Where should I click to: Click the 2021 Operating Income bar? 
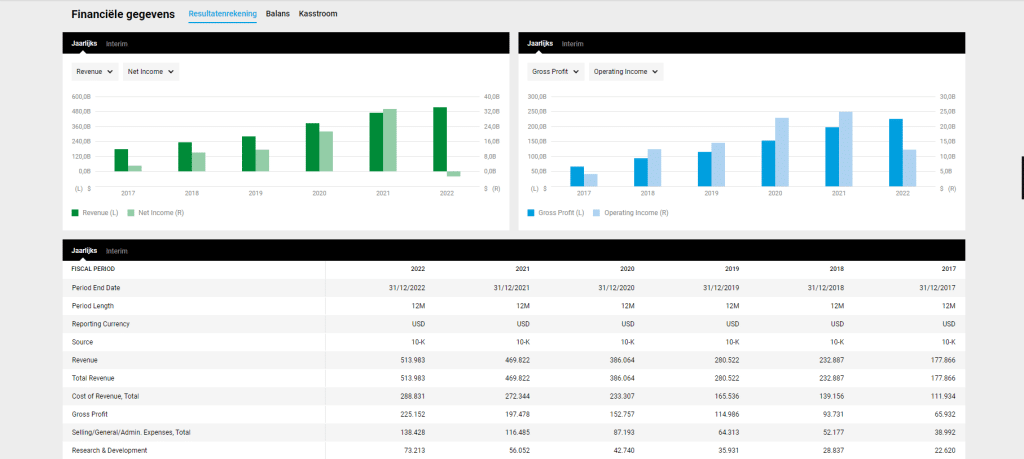tap(846, 149)
